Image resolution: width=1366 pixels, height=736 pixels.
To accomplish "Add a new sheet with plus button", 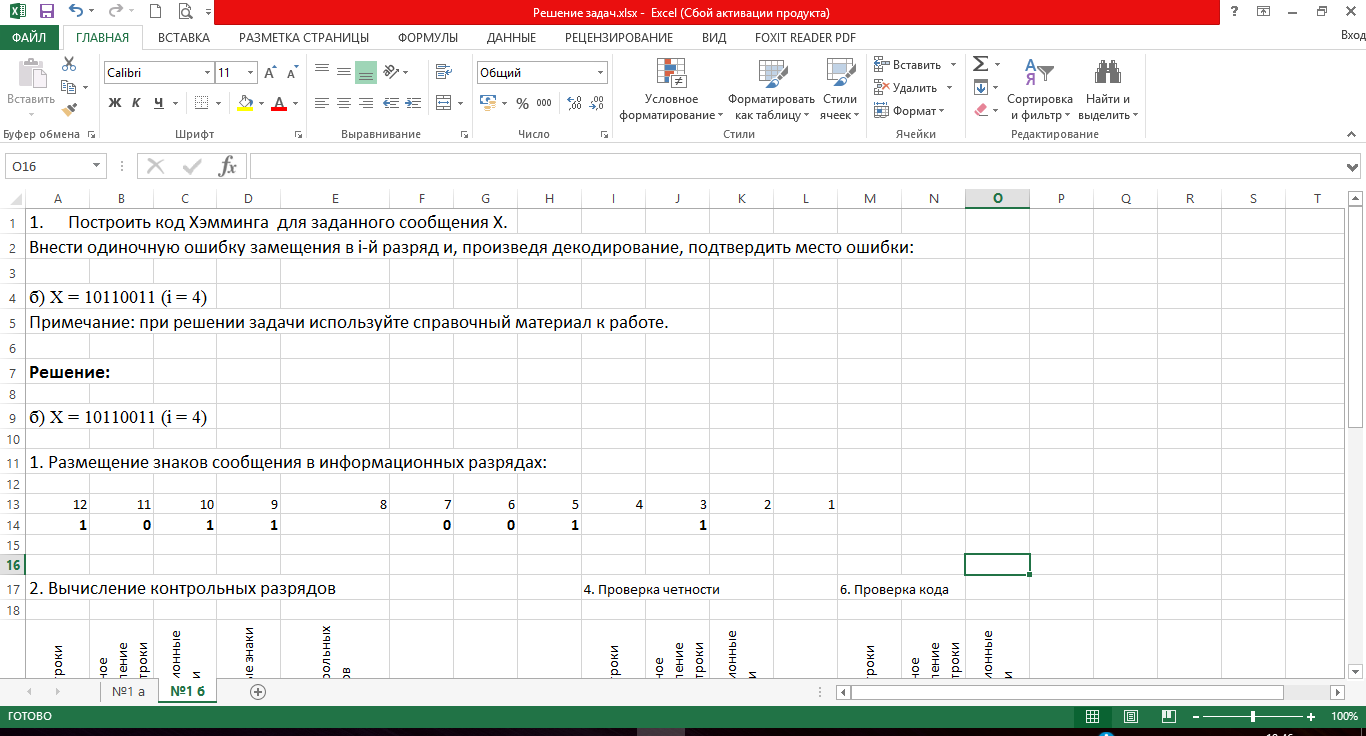I will tap(257, 691).
